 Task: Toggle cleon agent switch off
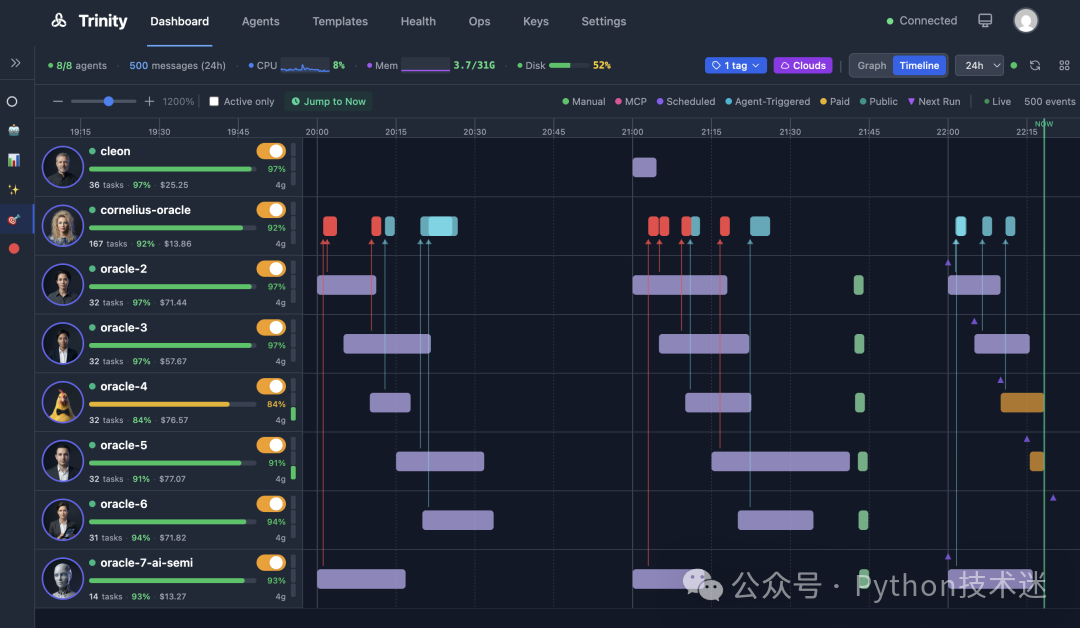pyautogui.click(x=271, y=151)
